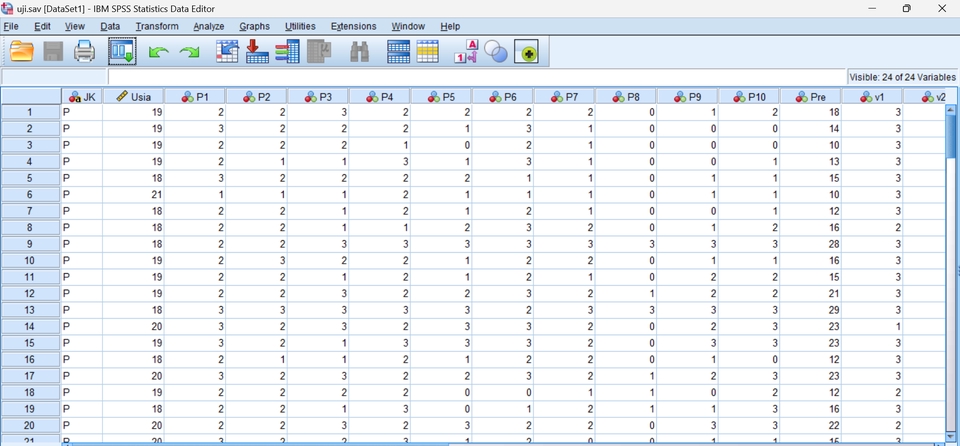Viewport: 960px width, 446px height.
Task: Click the cell editor input bar above the grid
Action: [x=476, y=77]
